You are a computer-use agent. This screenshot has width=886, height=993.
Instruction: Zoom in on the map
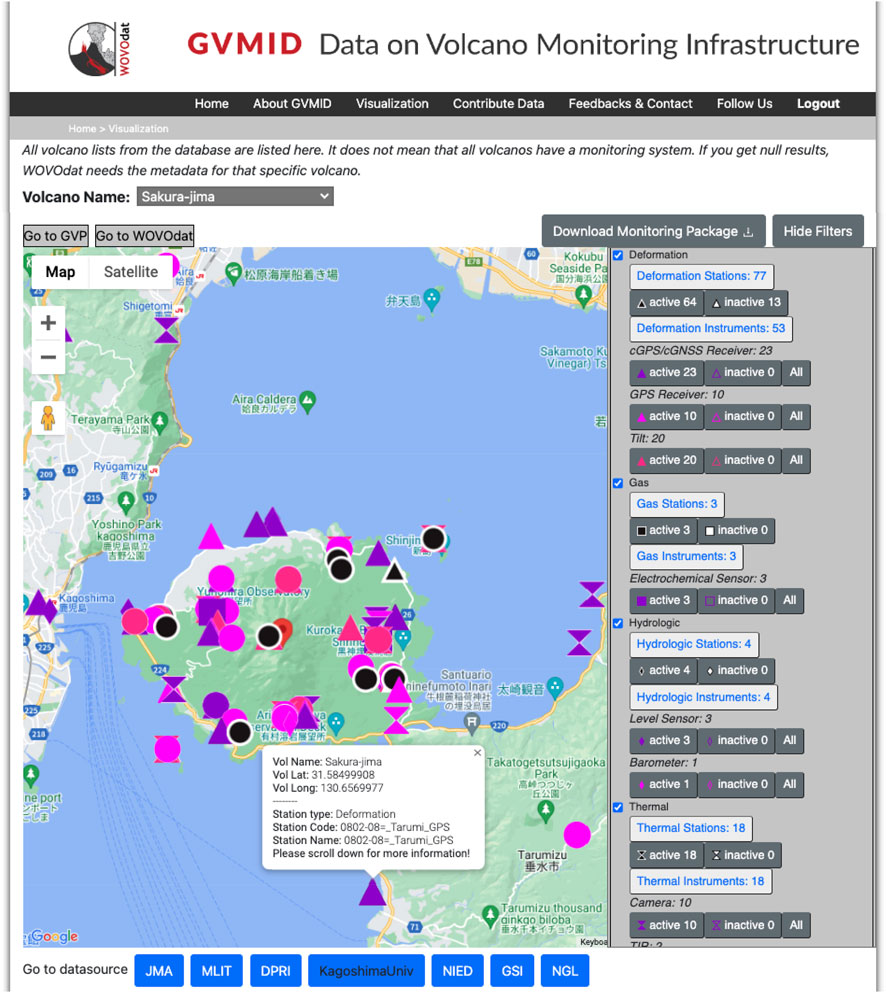(x=48, y=323)
